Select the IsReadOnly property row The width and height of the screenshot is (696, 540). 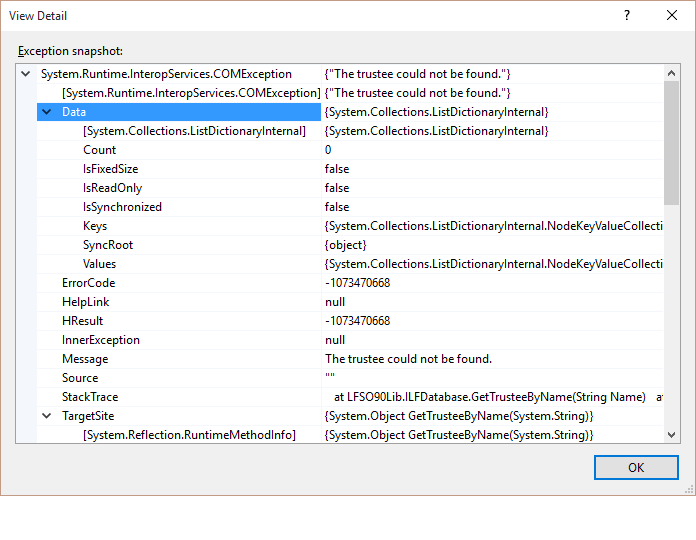click(114, 188)
